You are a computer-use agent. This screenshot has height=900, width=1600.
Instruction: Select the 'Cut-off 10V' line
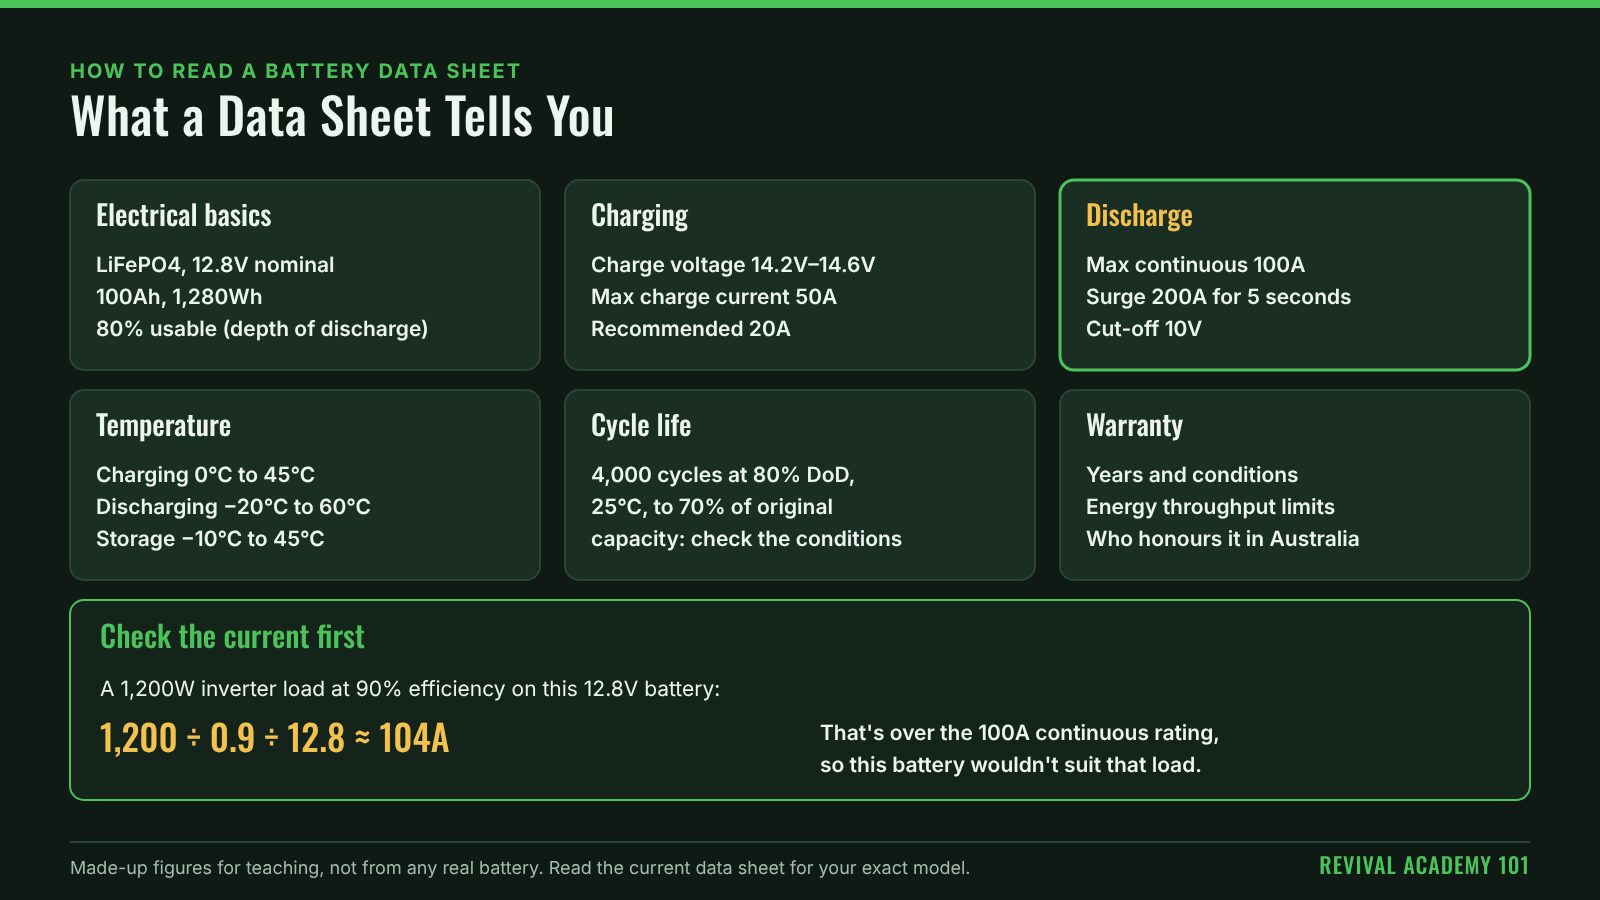click(1144, 329)
